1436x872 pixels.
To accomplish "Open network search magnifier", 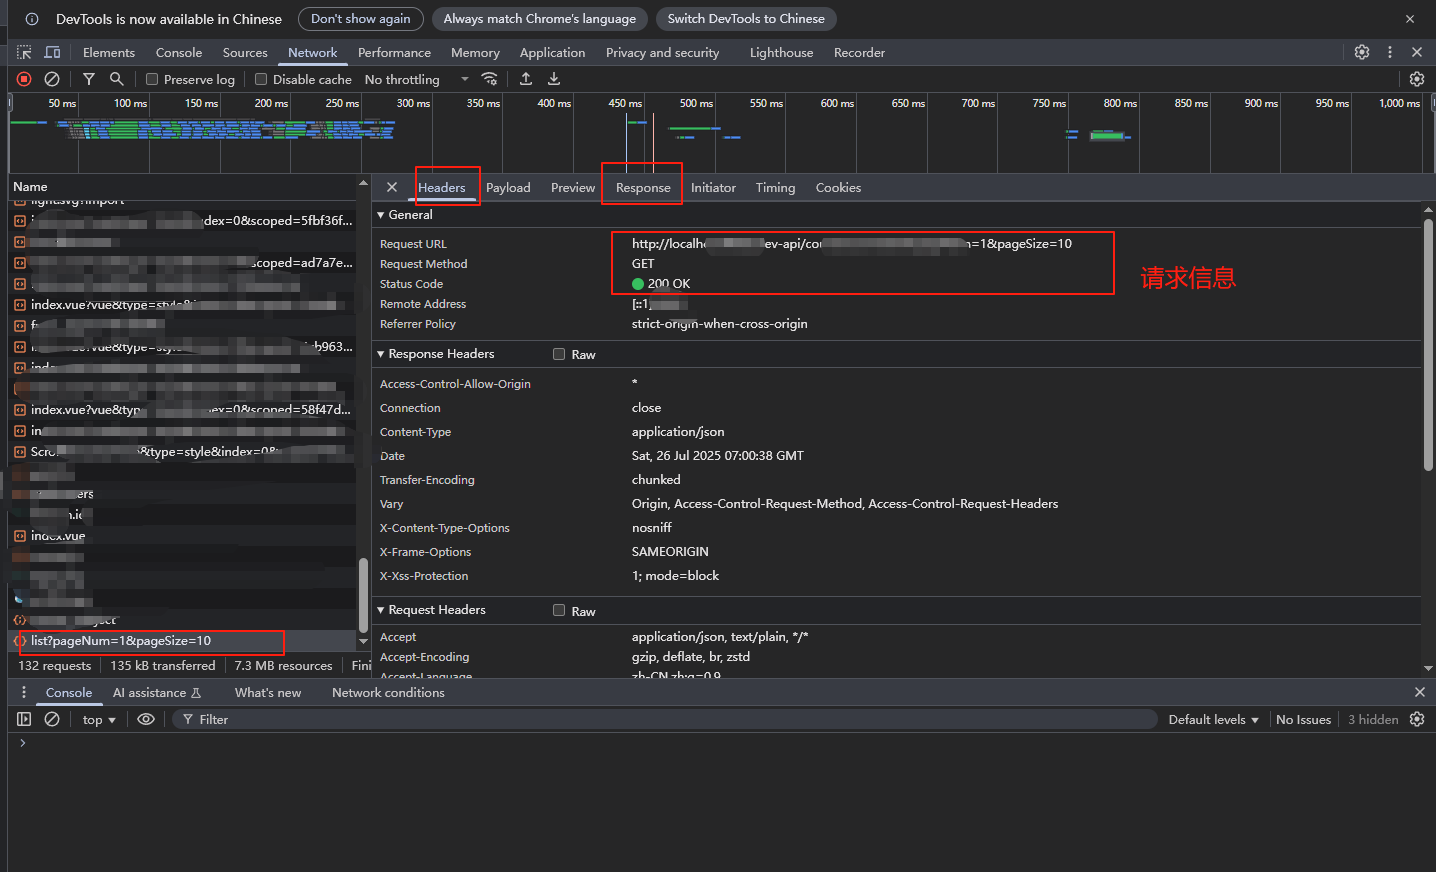I will [117, 79].
